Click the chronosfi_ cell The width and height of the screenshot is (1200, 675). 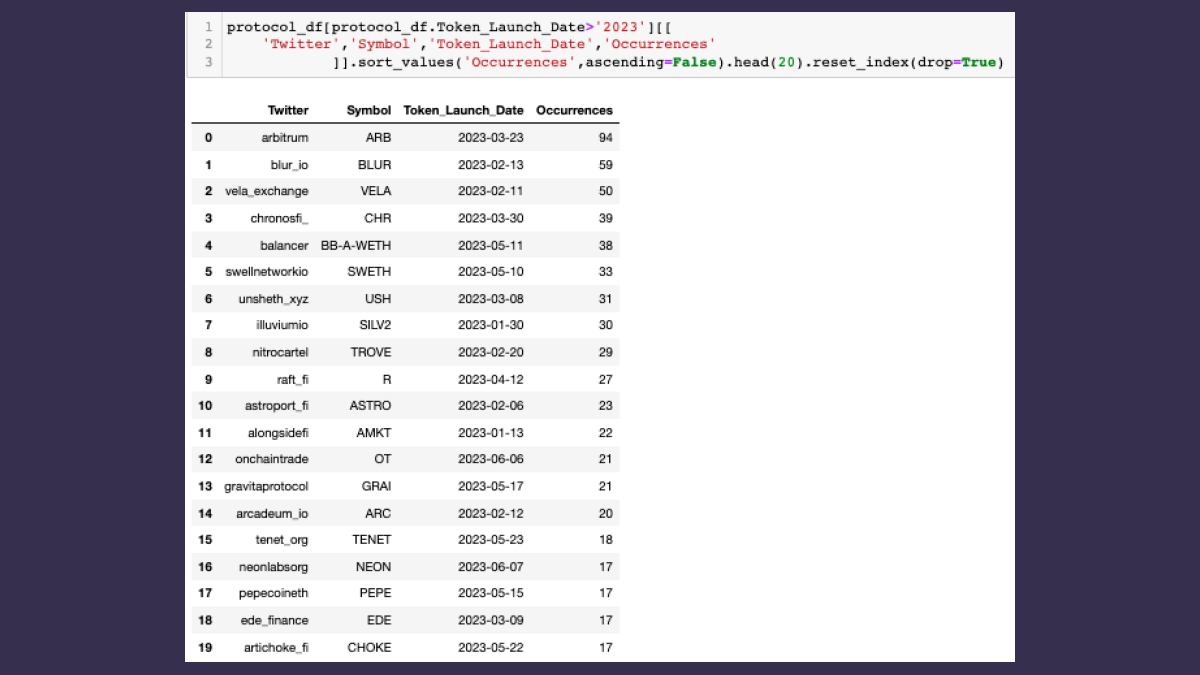(279, 218)
